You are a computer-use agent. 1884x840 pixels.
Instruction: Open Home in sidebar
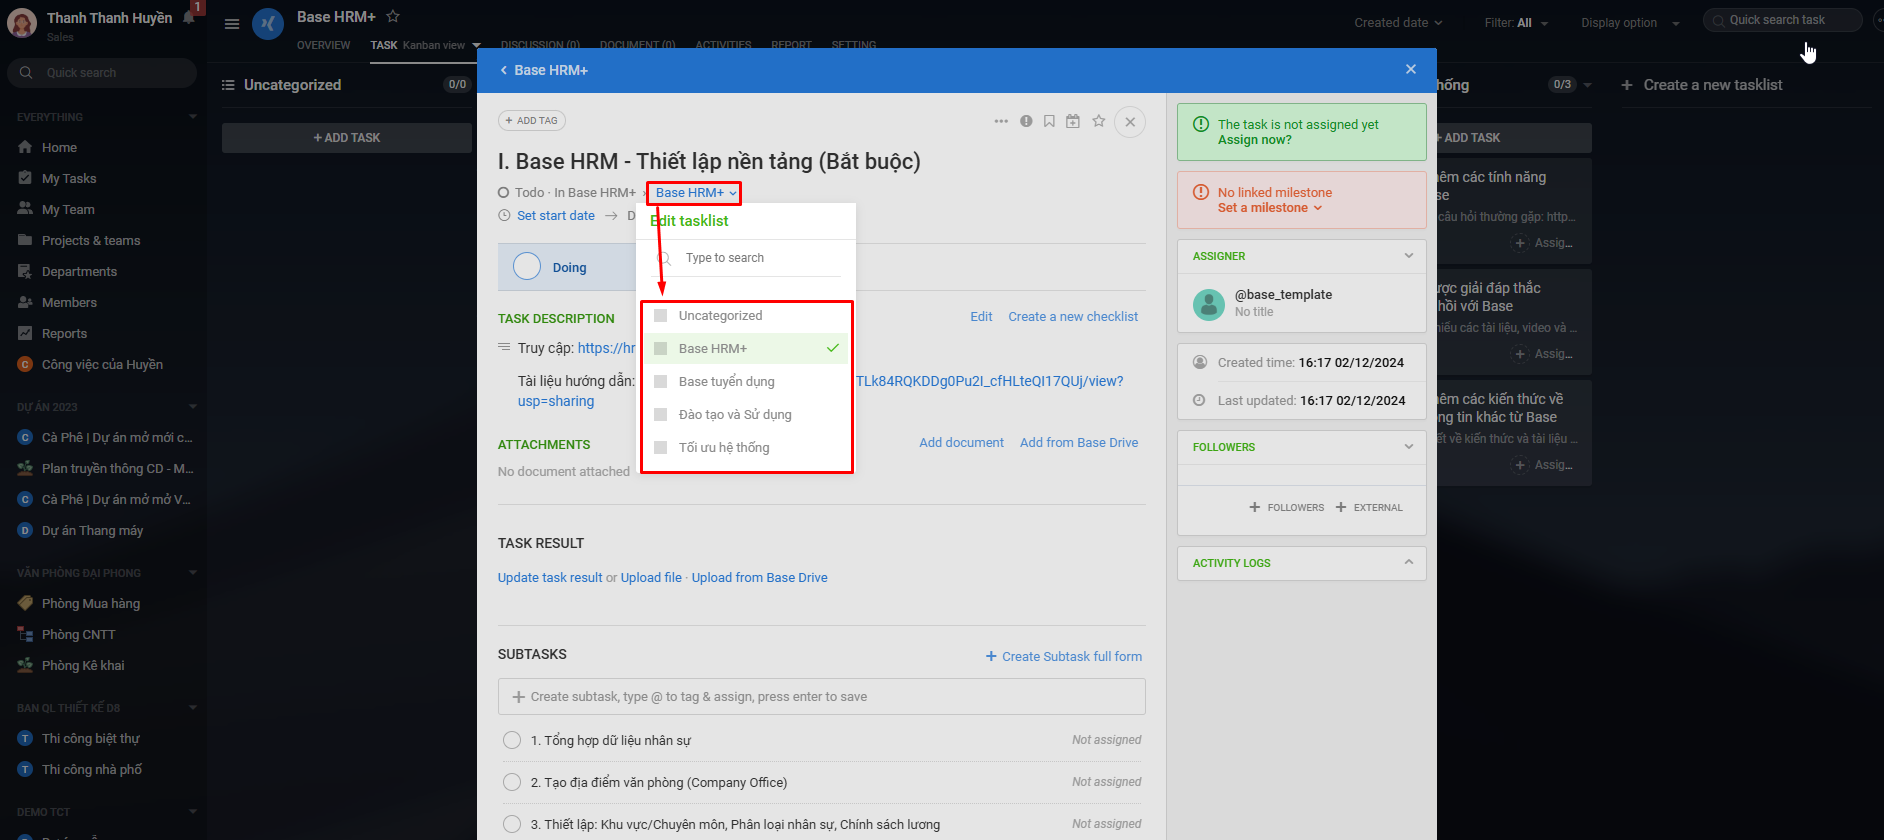[x=59, y=147]
